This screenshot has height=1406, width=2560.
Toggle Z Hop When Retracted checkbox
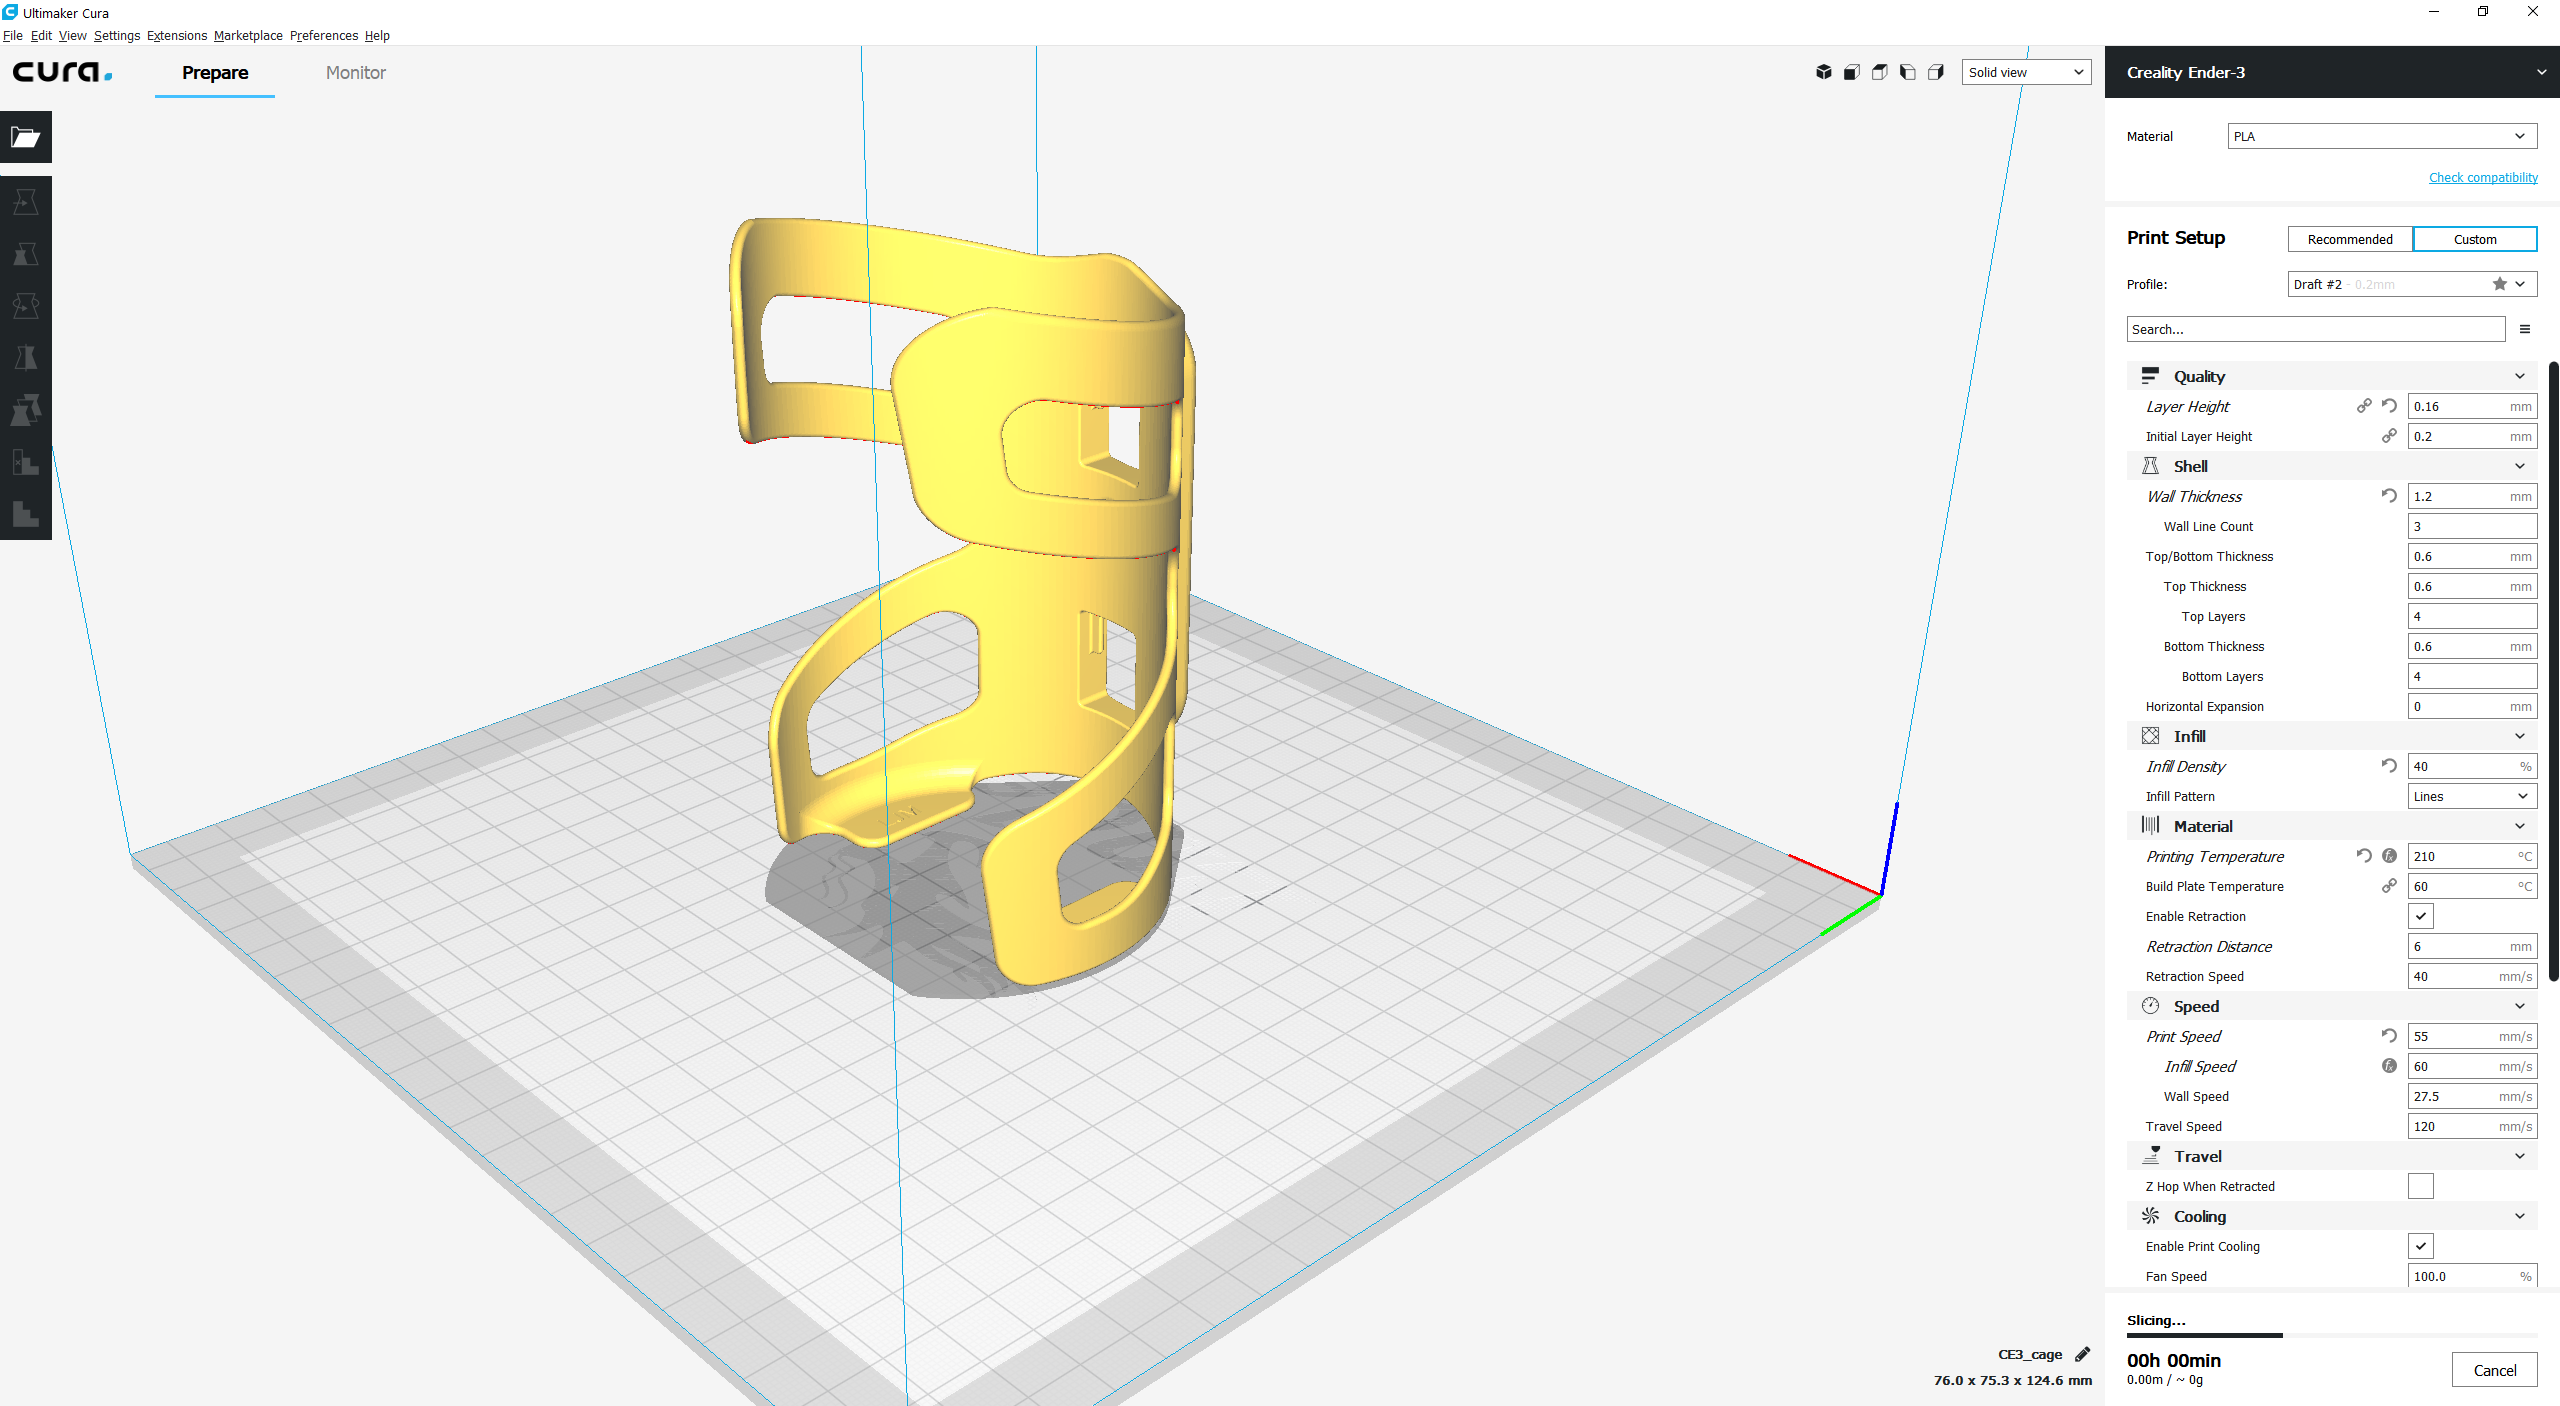point(2421,1186)
